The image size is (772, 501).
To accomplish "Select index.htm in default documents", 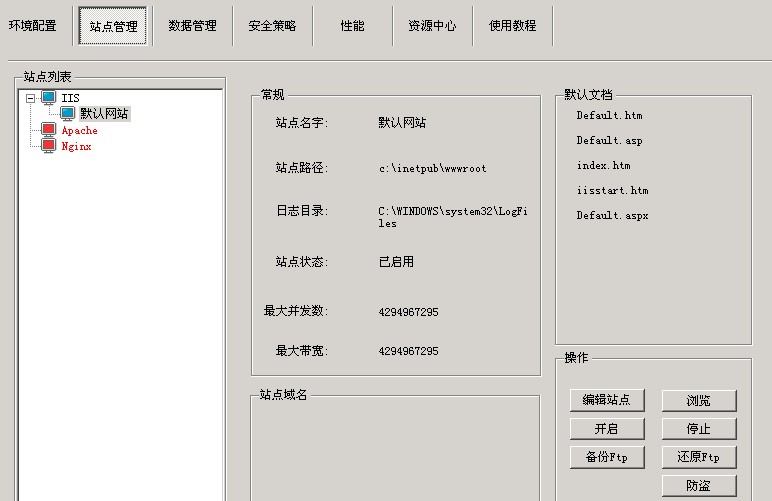I will pos(604,166).
